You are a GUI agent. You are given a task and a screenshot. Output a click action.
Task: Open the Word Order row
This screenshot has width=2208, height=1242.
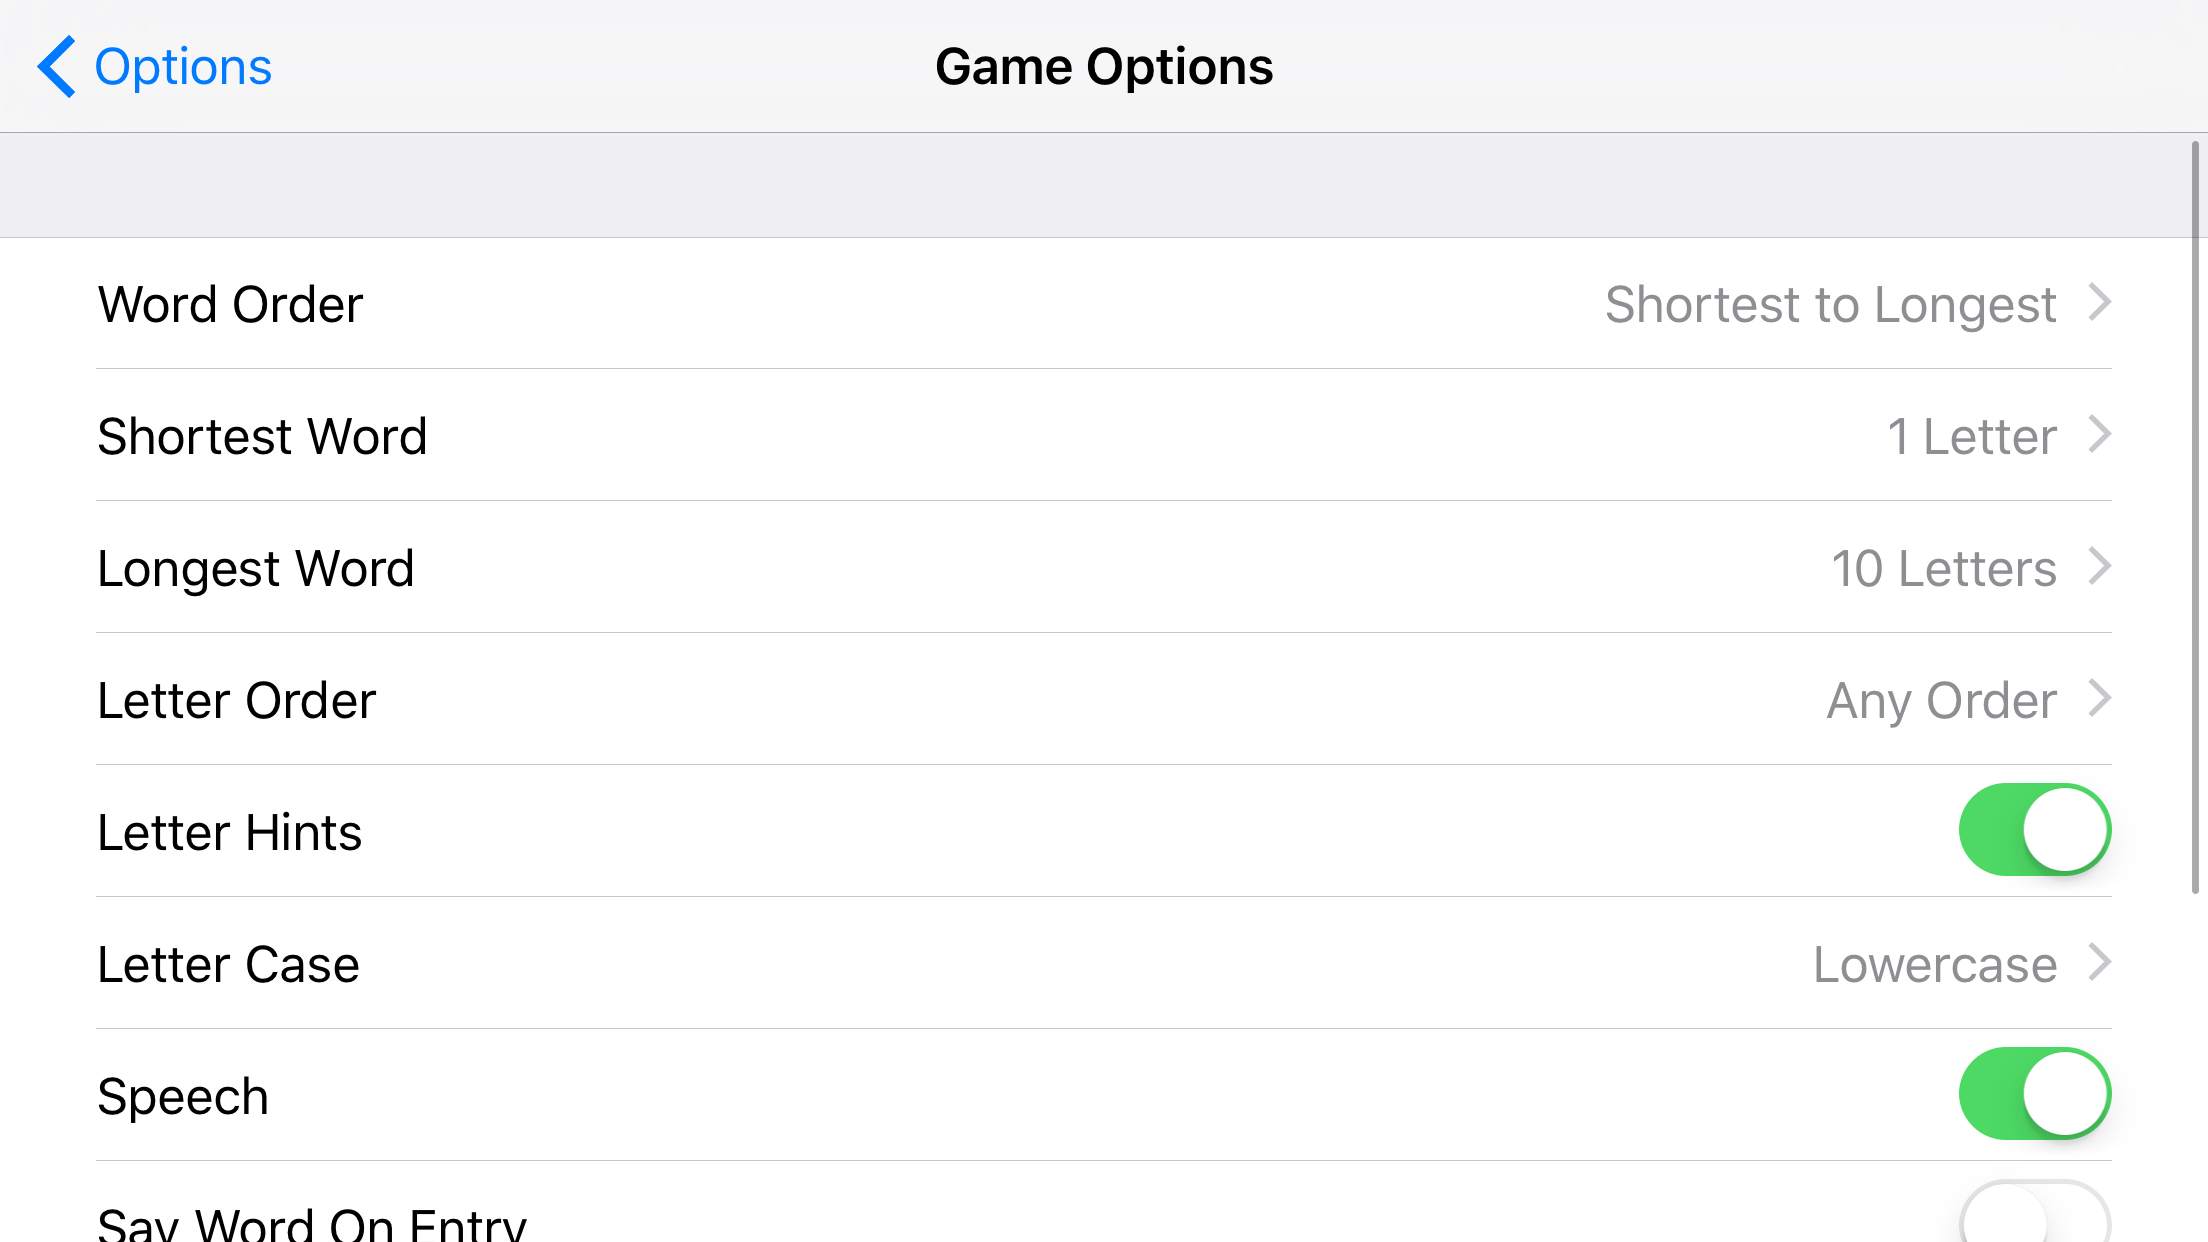(230, 304)
